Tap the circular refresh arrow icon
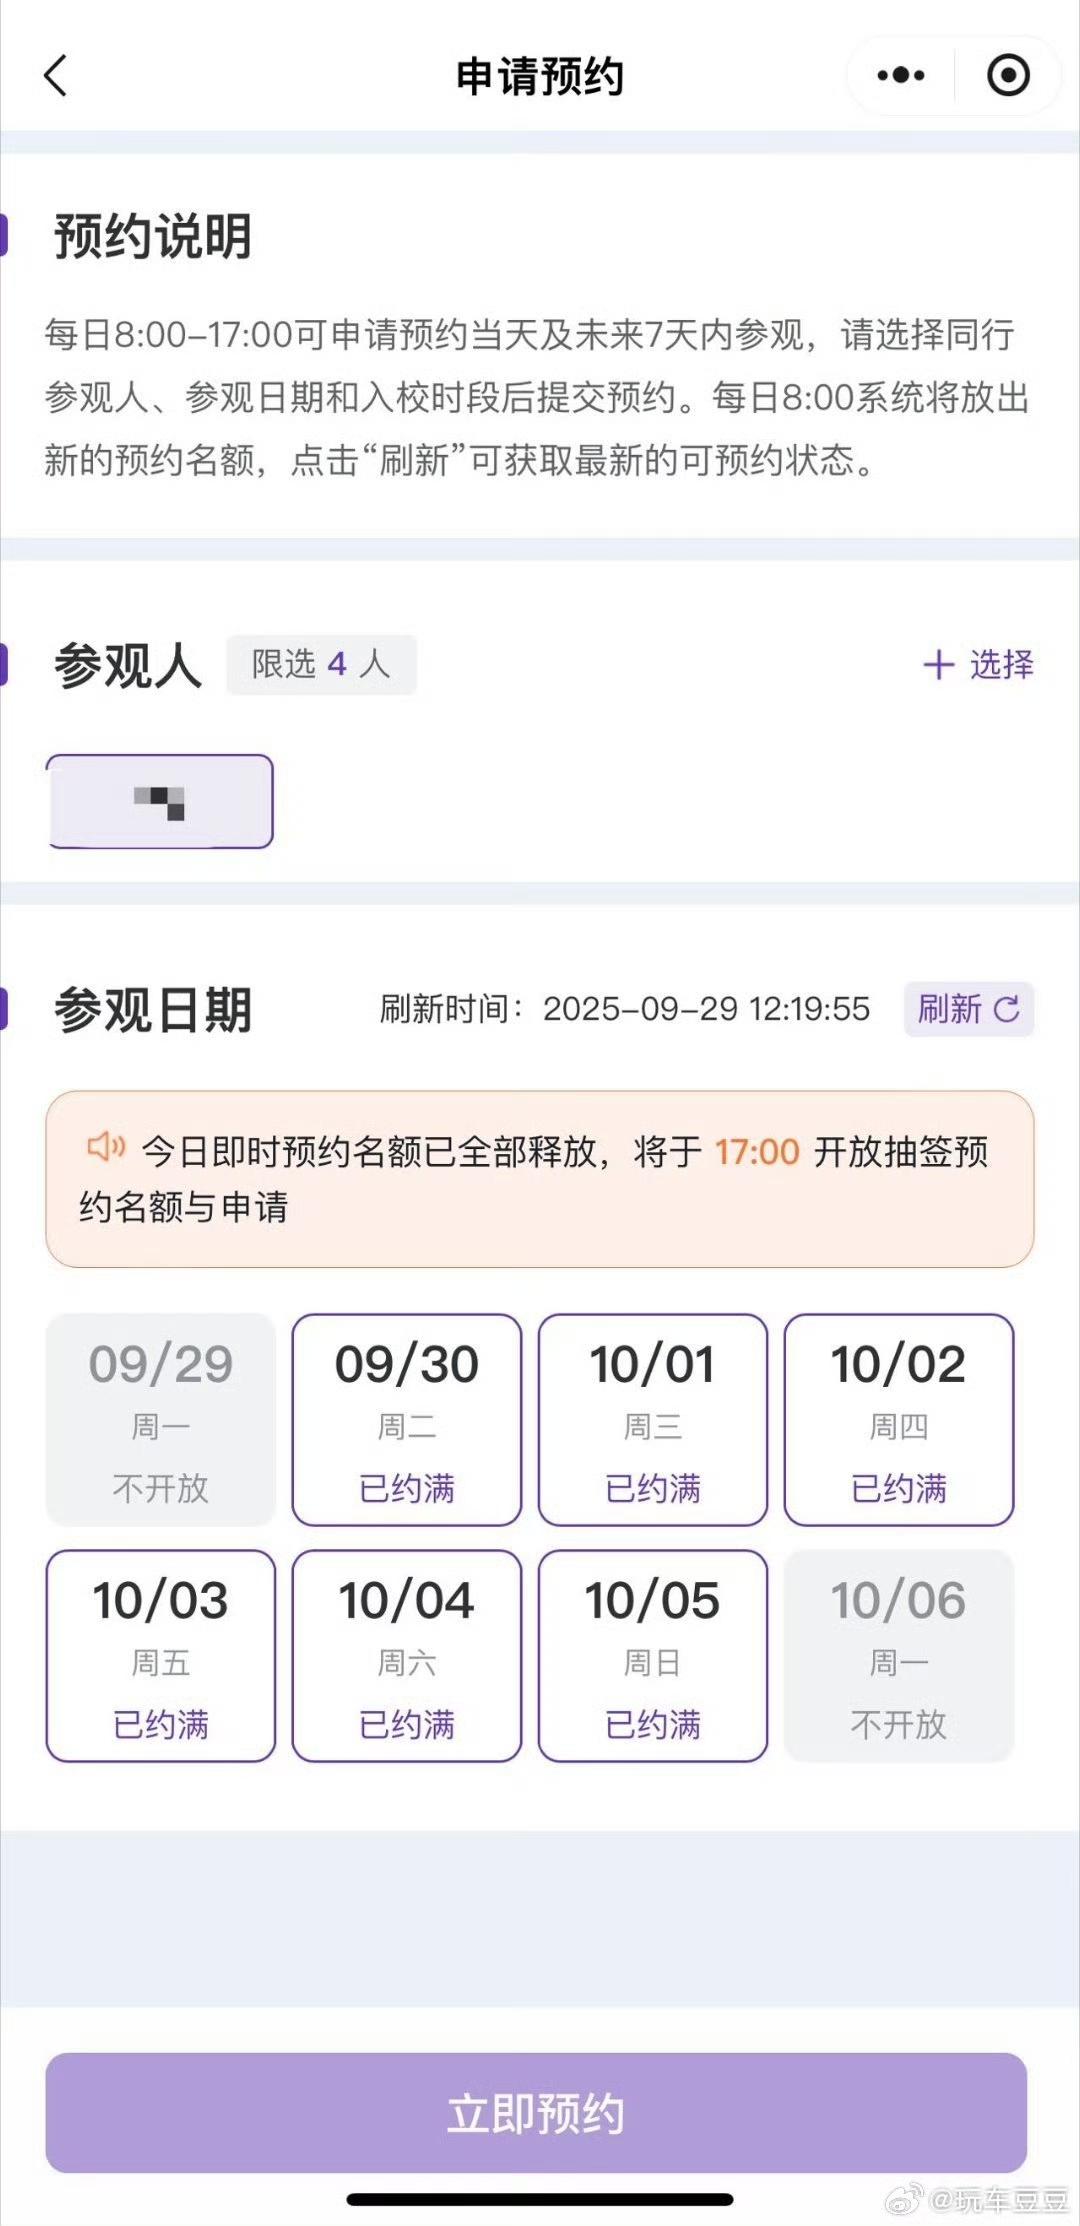1080x2226 pixels. click(x=1006, y=1009)
